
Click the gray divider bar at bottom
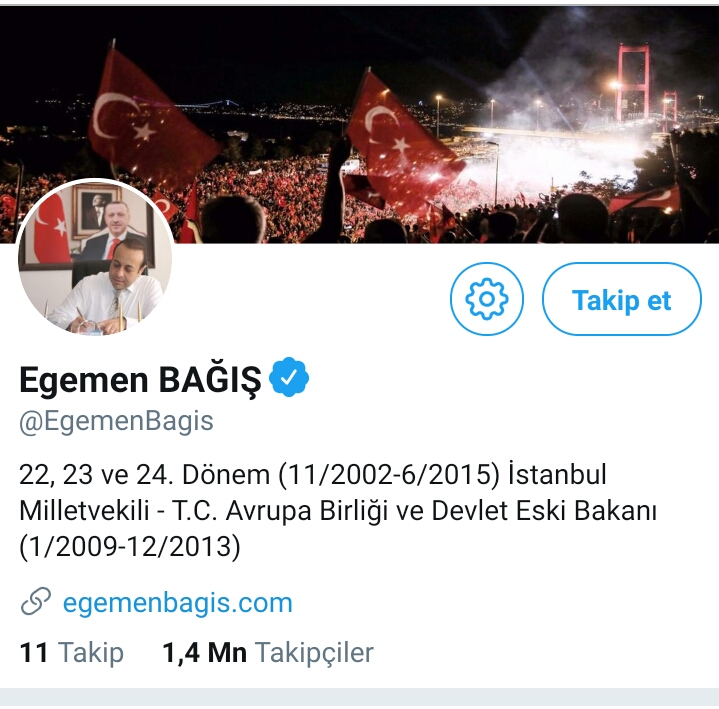pyautogui.click(x=360, y=697)
